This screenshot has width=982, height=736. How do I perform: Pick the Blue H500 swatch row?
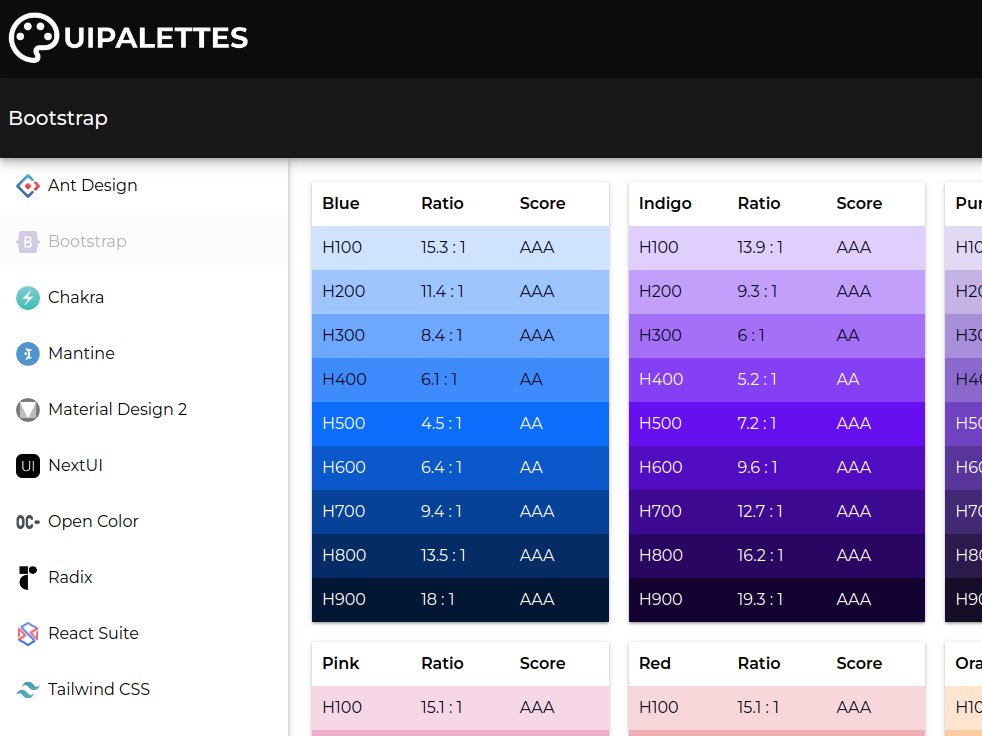pos(460,423)
